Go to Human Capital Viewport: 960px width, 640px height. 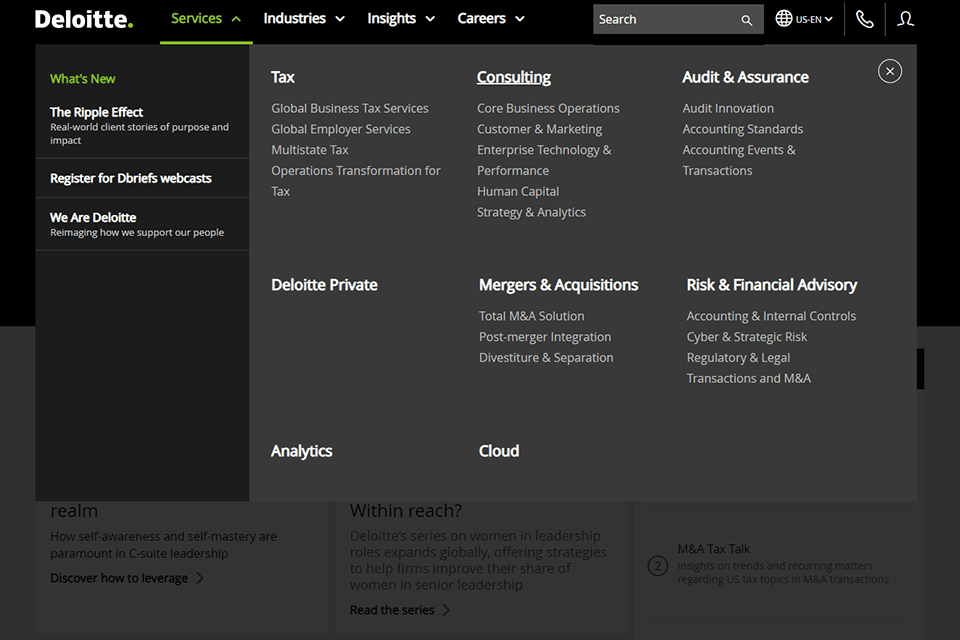click(518, 192)
